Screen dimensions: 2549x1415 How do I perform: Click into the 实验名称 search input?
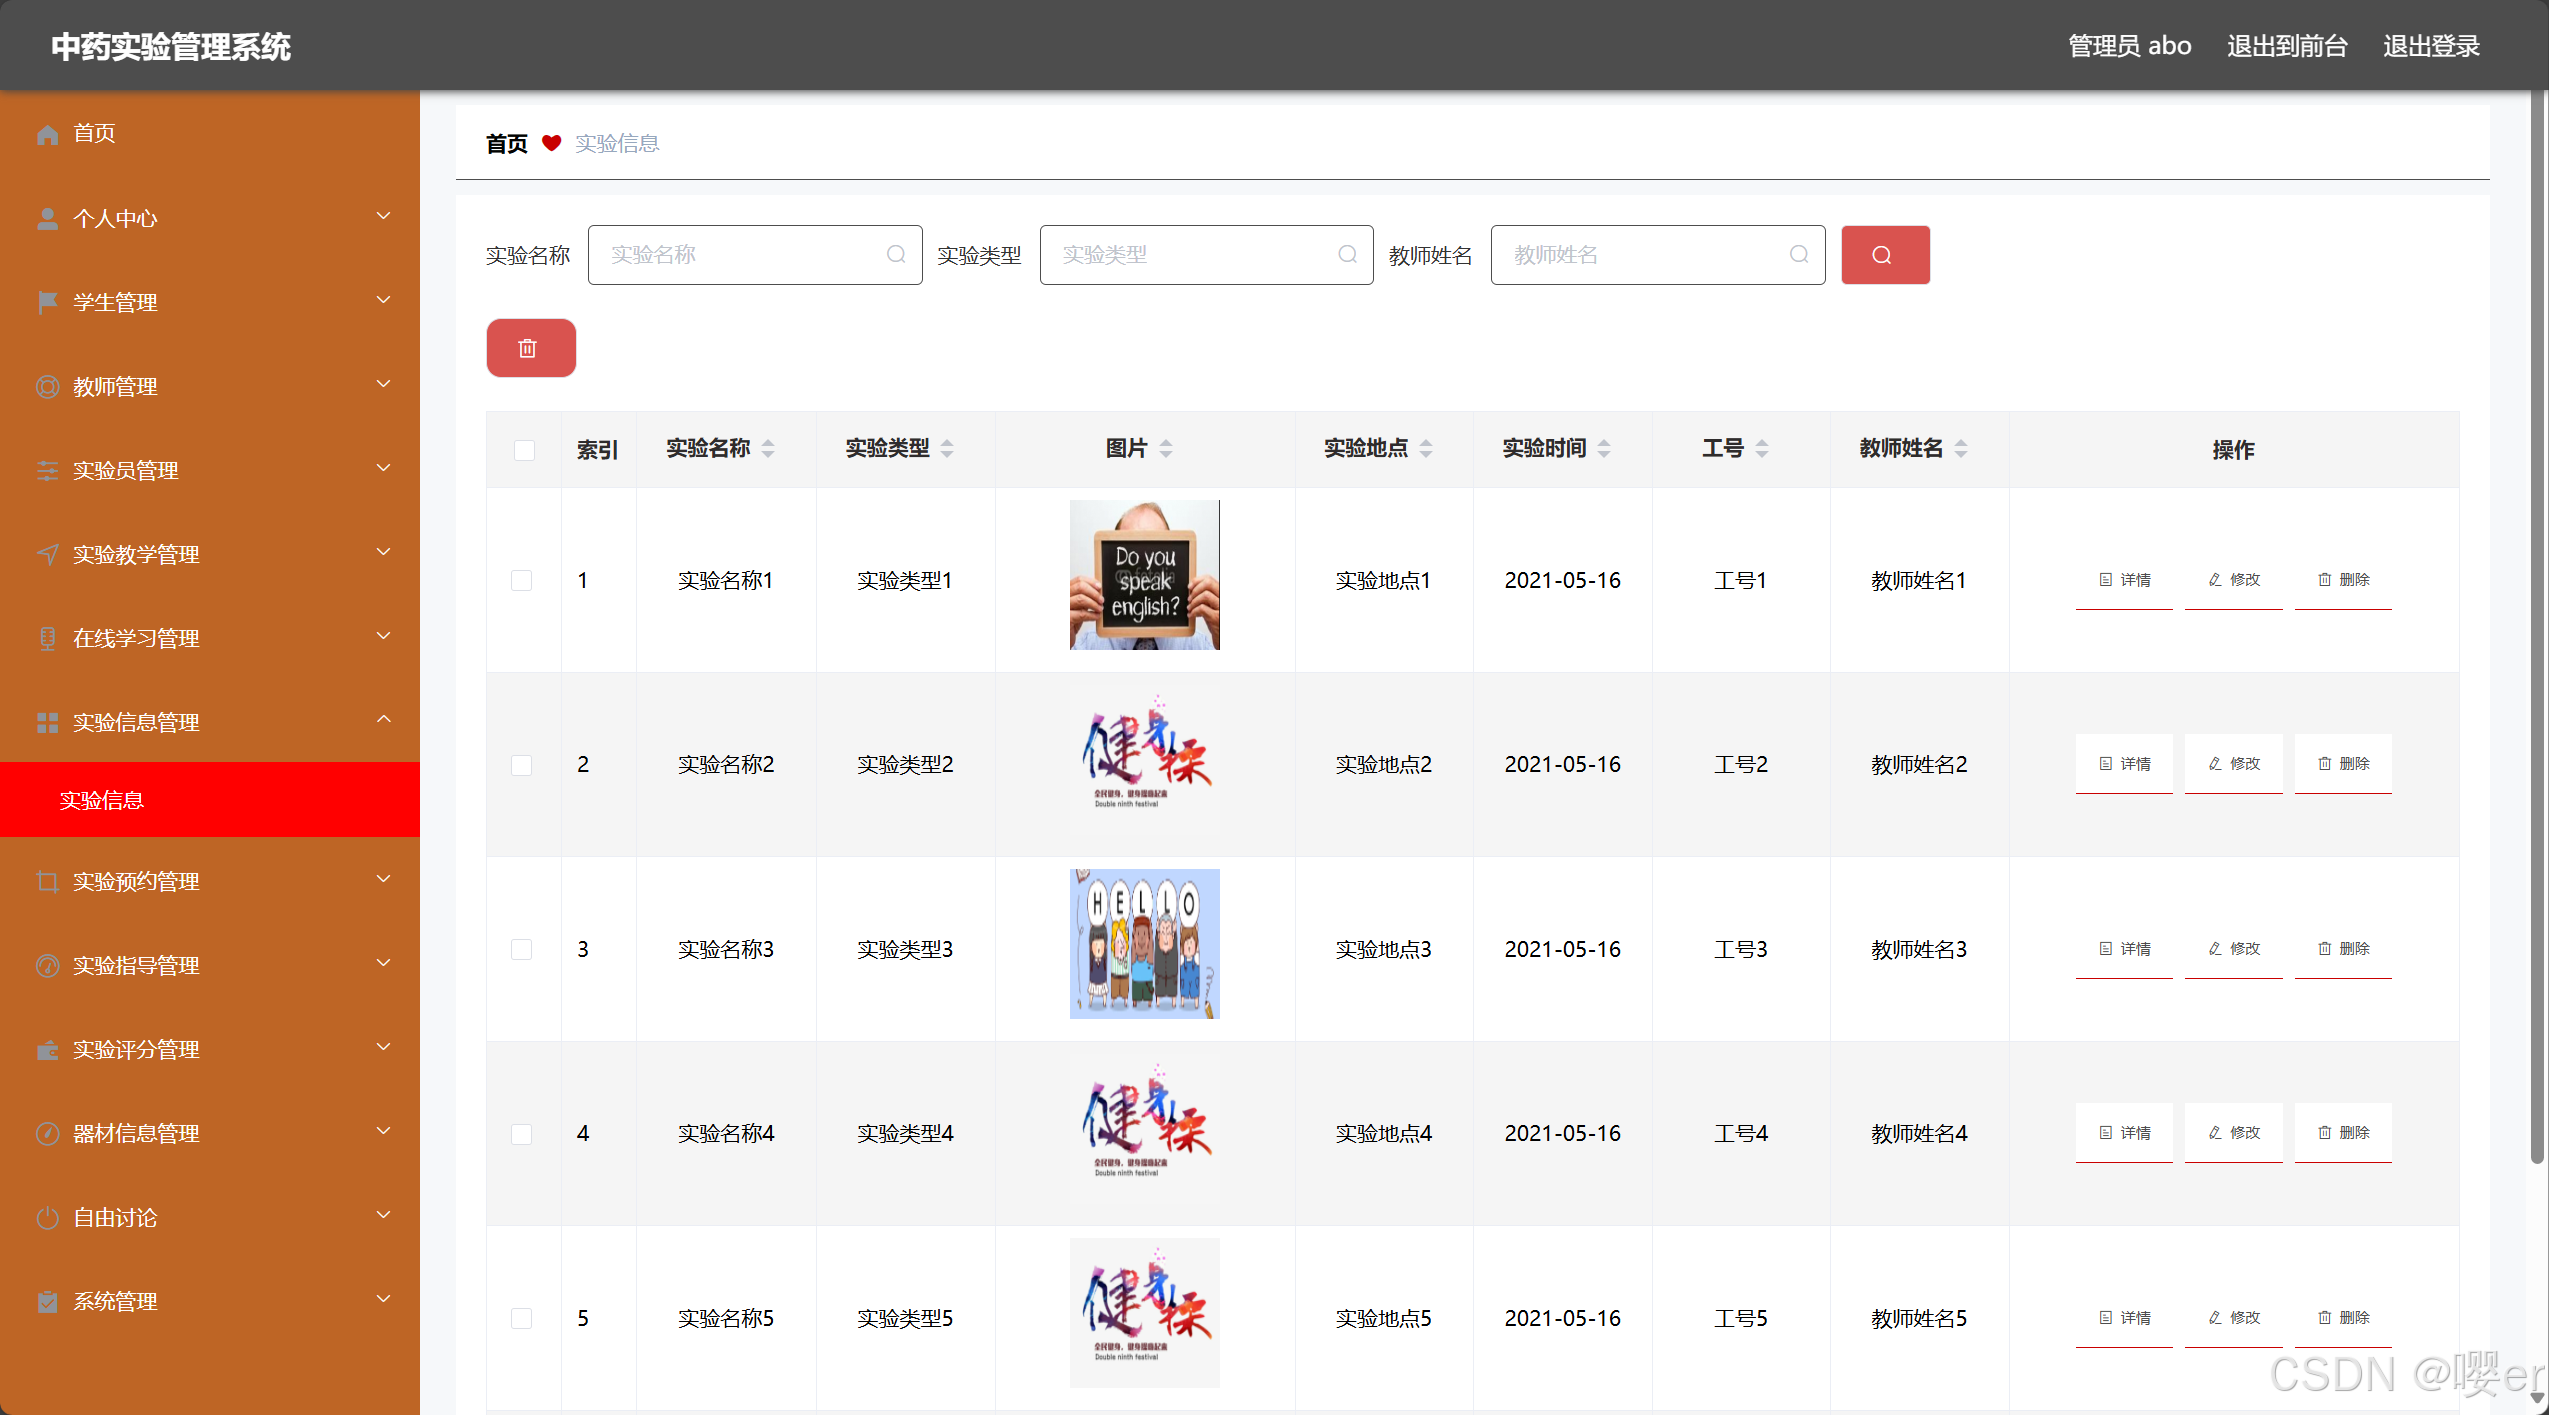click(x=755, y=255)
